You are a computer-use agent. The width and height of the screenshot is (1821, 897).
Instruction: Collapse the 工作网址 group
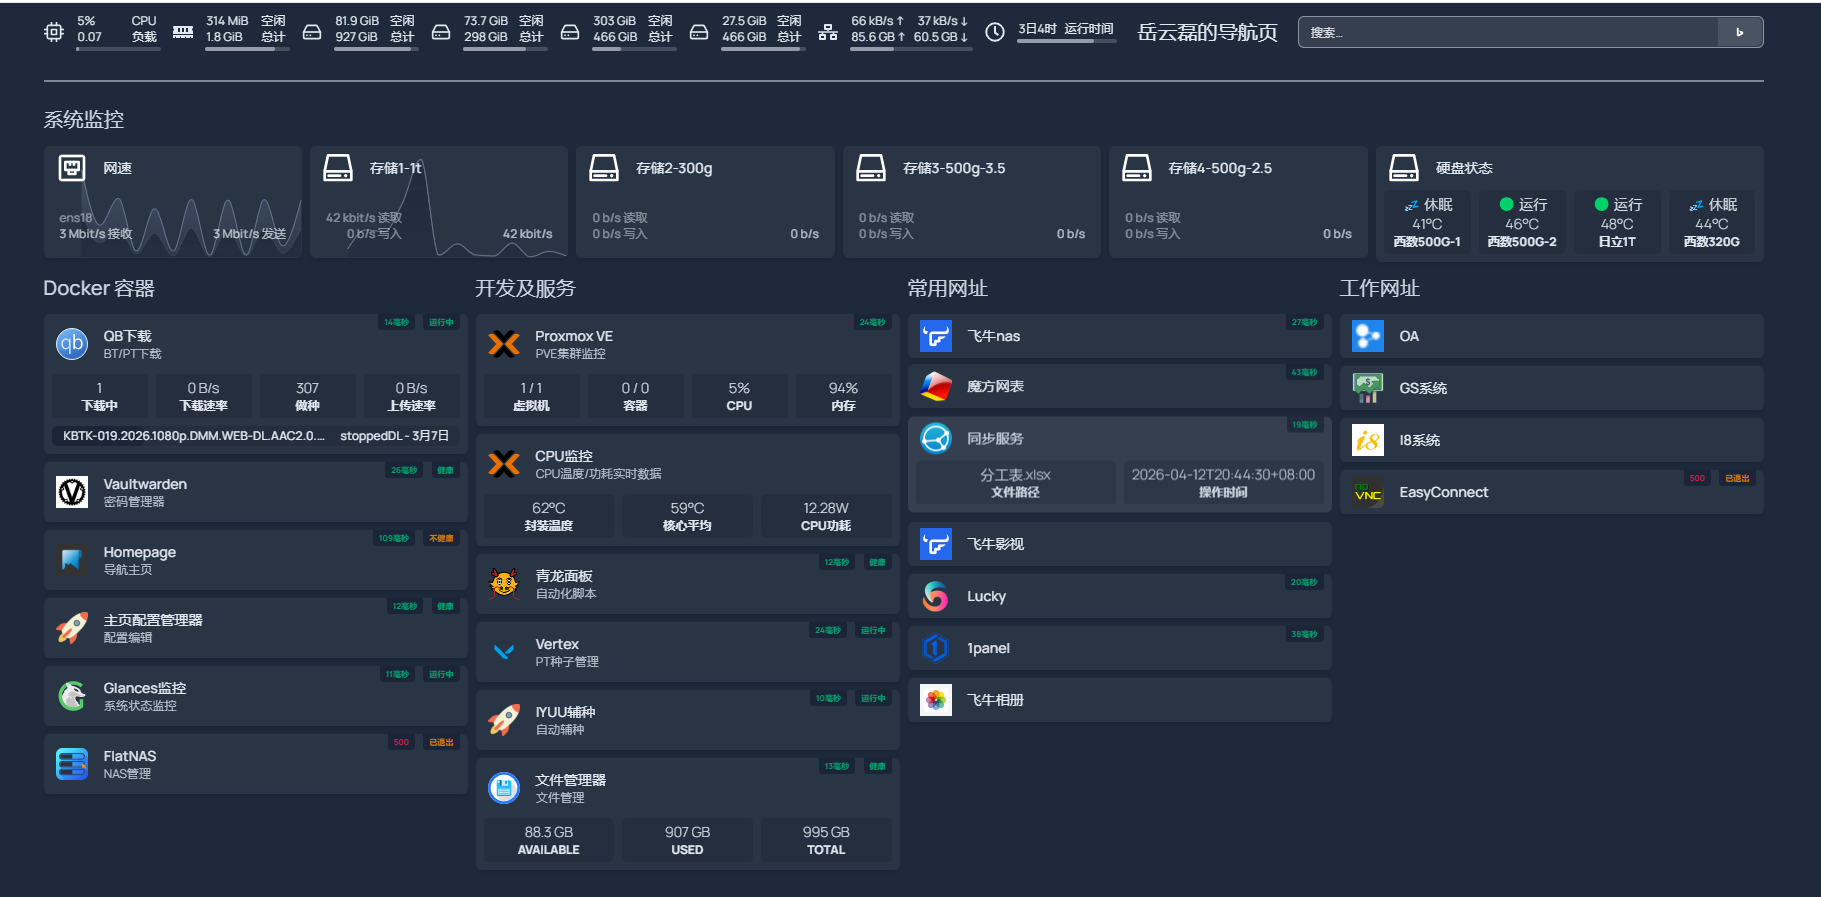[x=1380, y=288]
